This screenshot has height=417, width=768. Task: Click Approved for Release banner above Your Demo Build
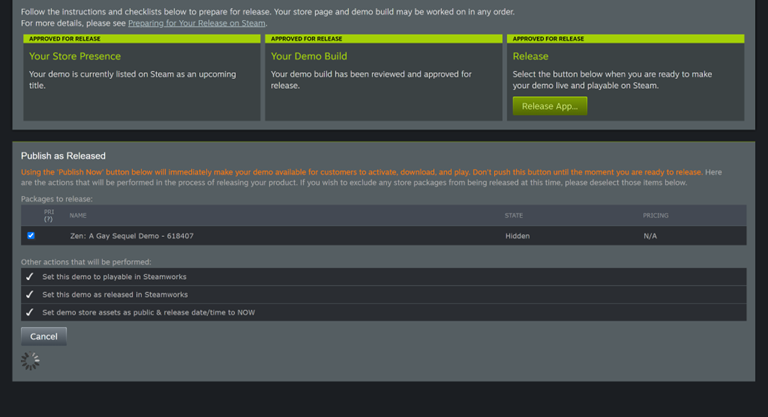coord(302,39)
